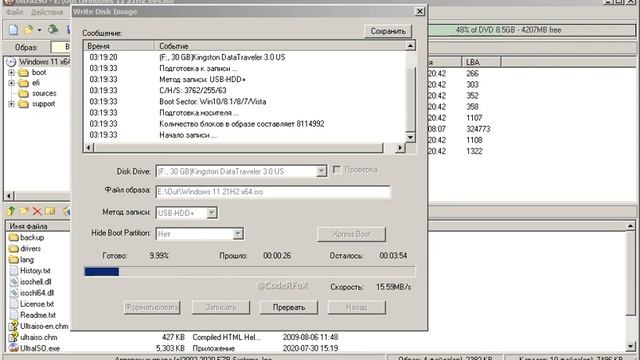This screenshot has width=640, height=360.
Task: Select the Readme.txt file icon
Action: tap(14, 315)
